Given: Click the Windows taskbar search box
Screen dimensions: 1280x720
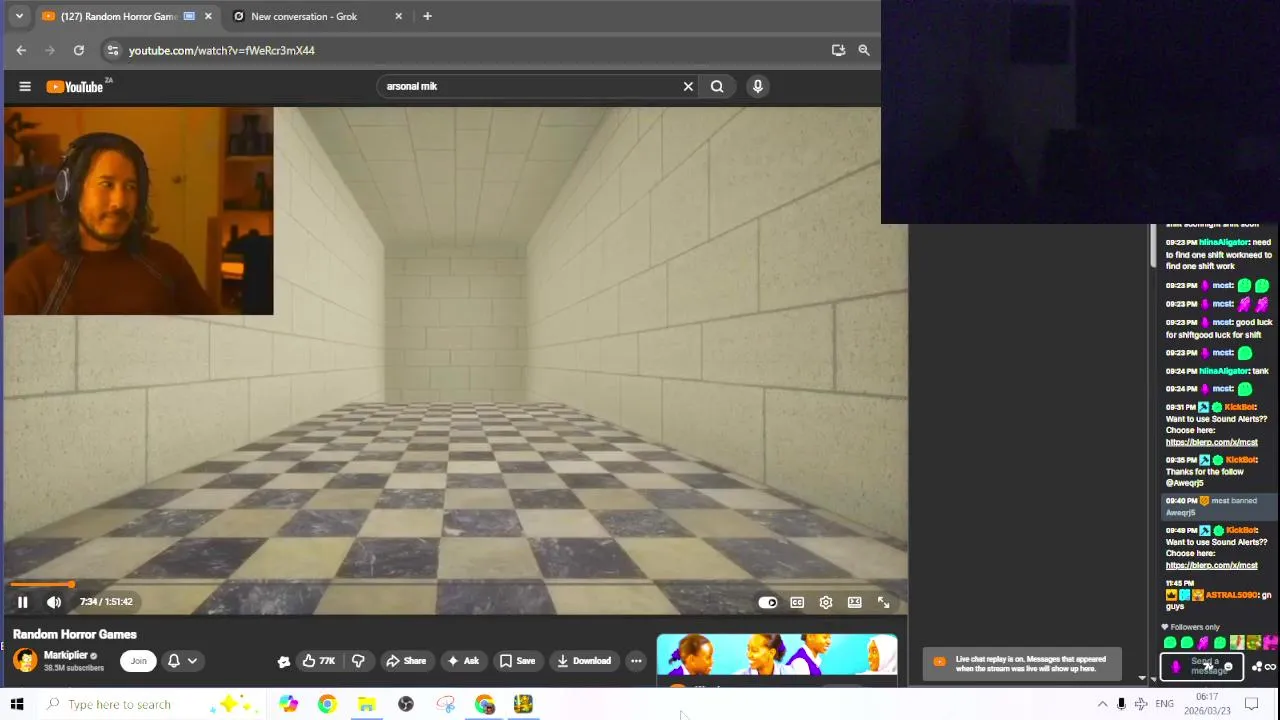Looking at the screenshot, I should click(x=150, y=704).
